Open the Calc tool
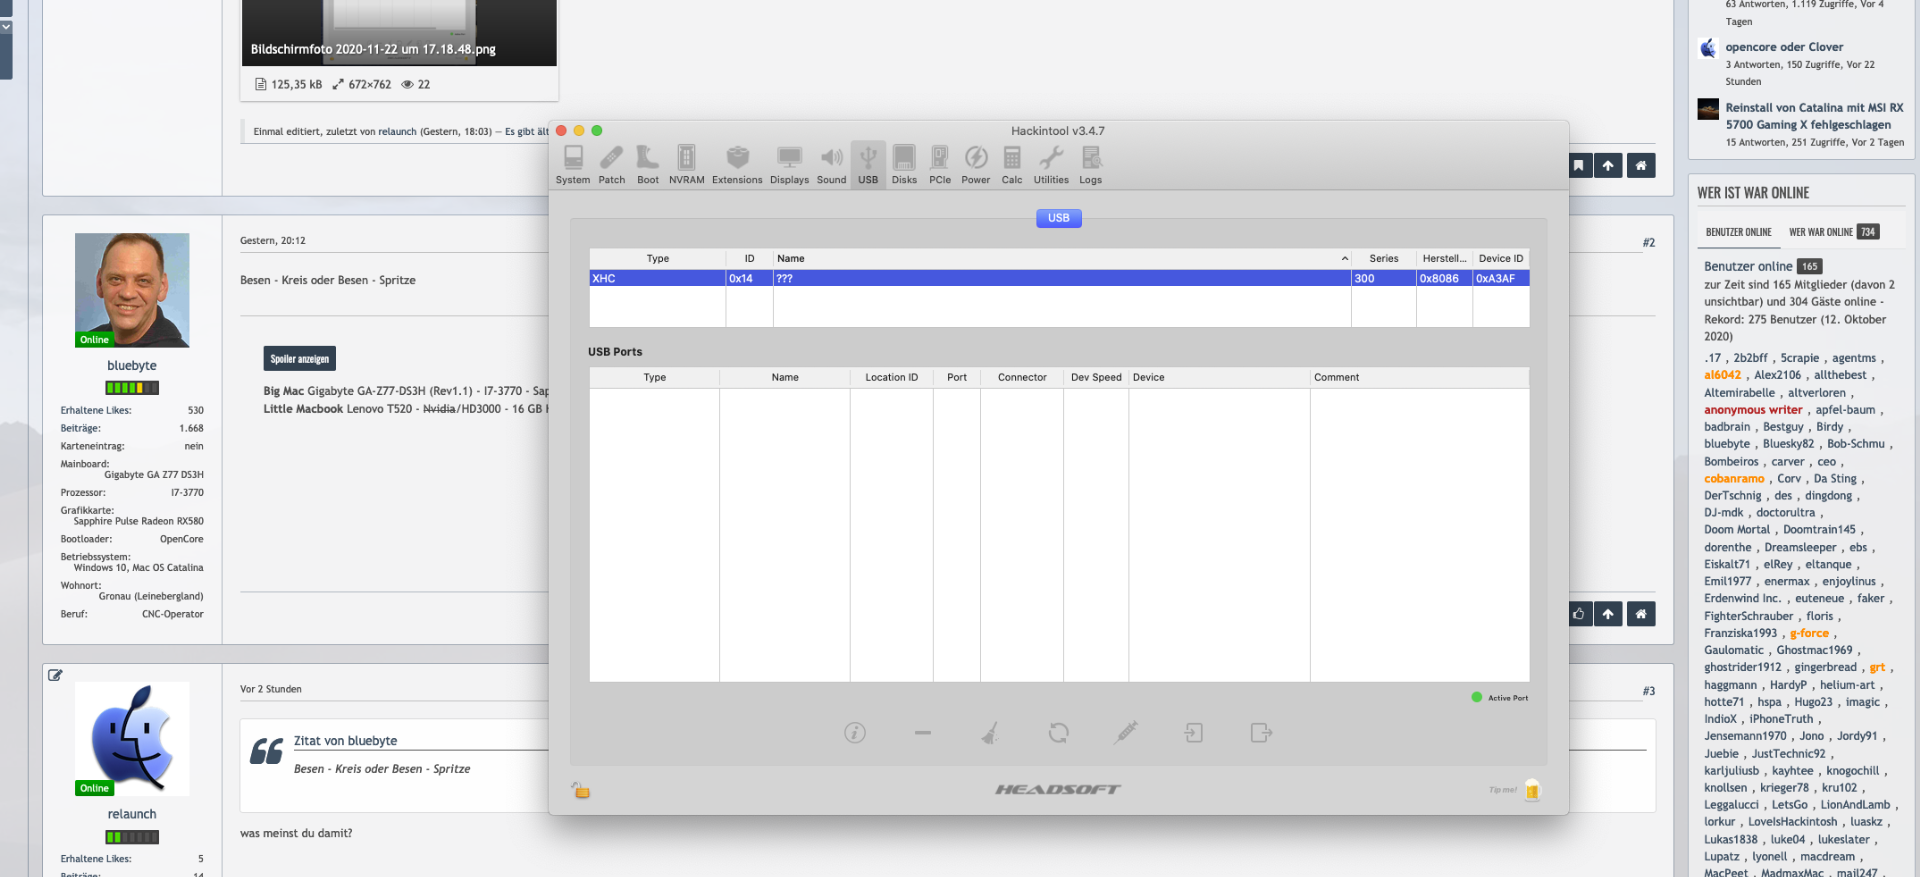 (x=1012, y=164)
